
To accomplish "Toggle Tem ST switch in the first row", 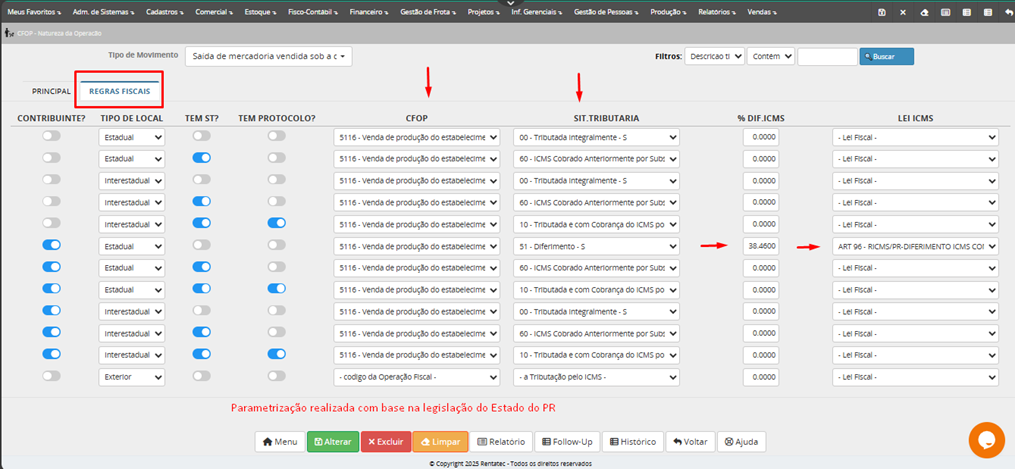I will click(x=201, y=135).
